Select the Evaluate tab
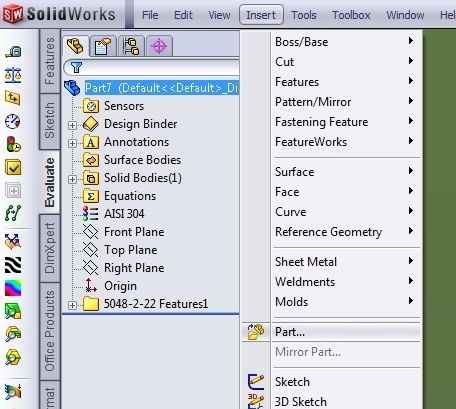The image size is (456, 409). (x=50, y=183)
